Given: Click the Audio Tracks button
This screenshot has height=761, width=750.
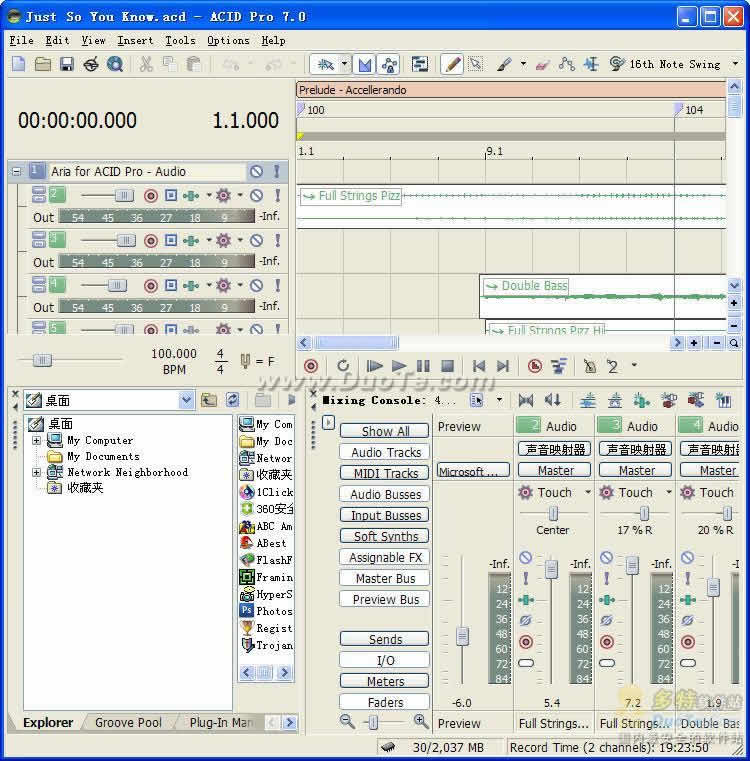Looking at the screenshot, I should 384,452.
